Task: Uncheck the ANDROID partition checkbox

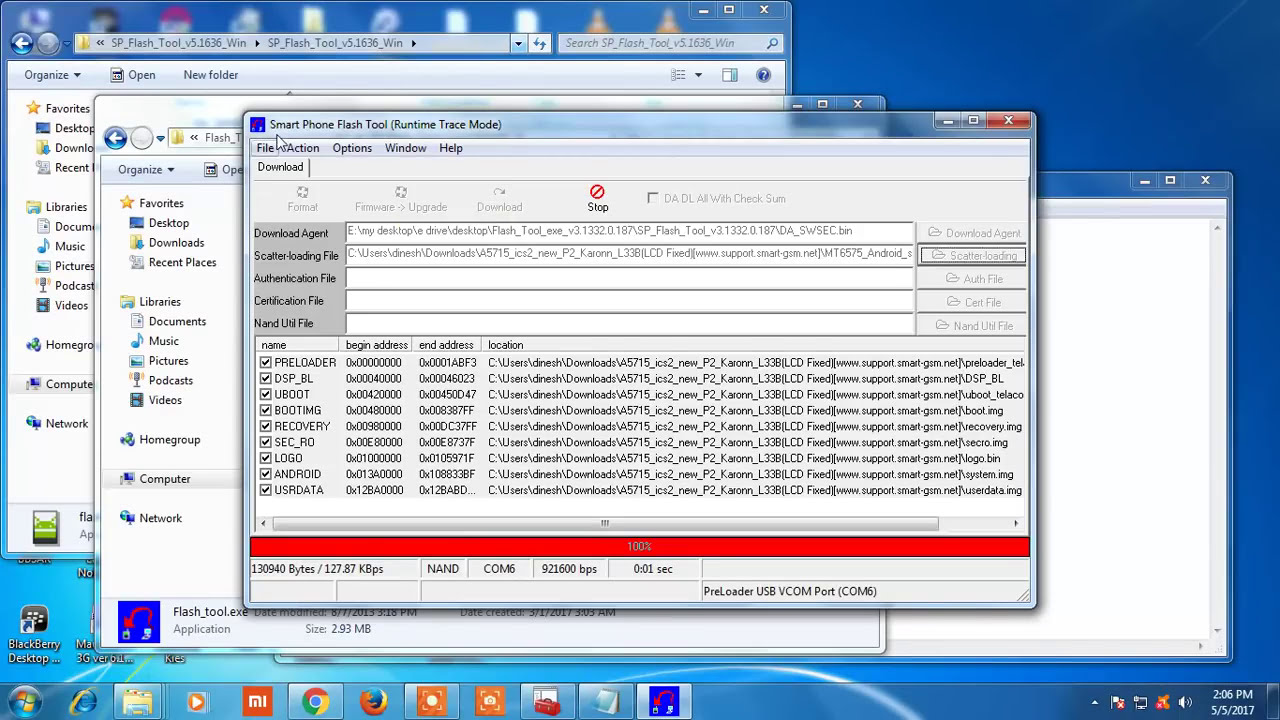Action: pos(265,475)
